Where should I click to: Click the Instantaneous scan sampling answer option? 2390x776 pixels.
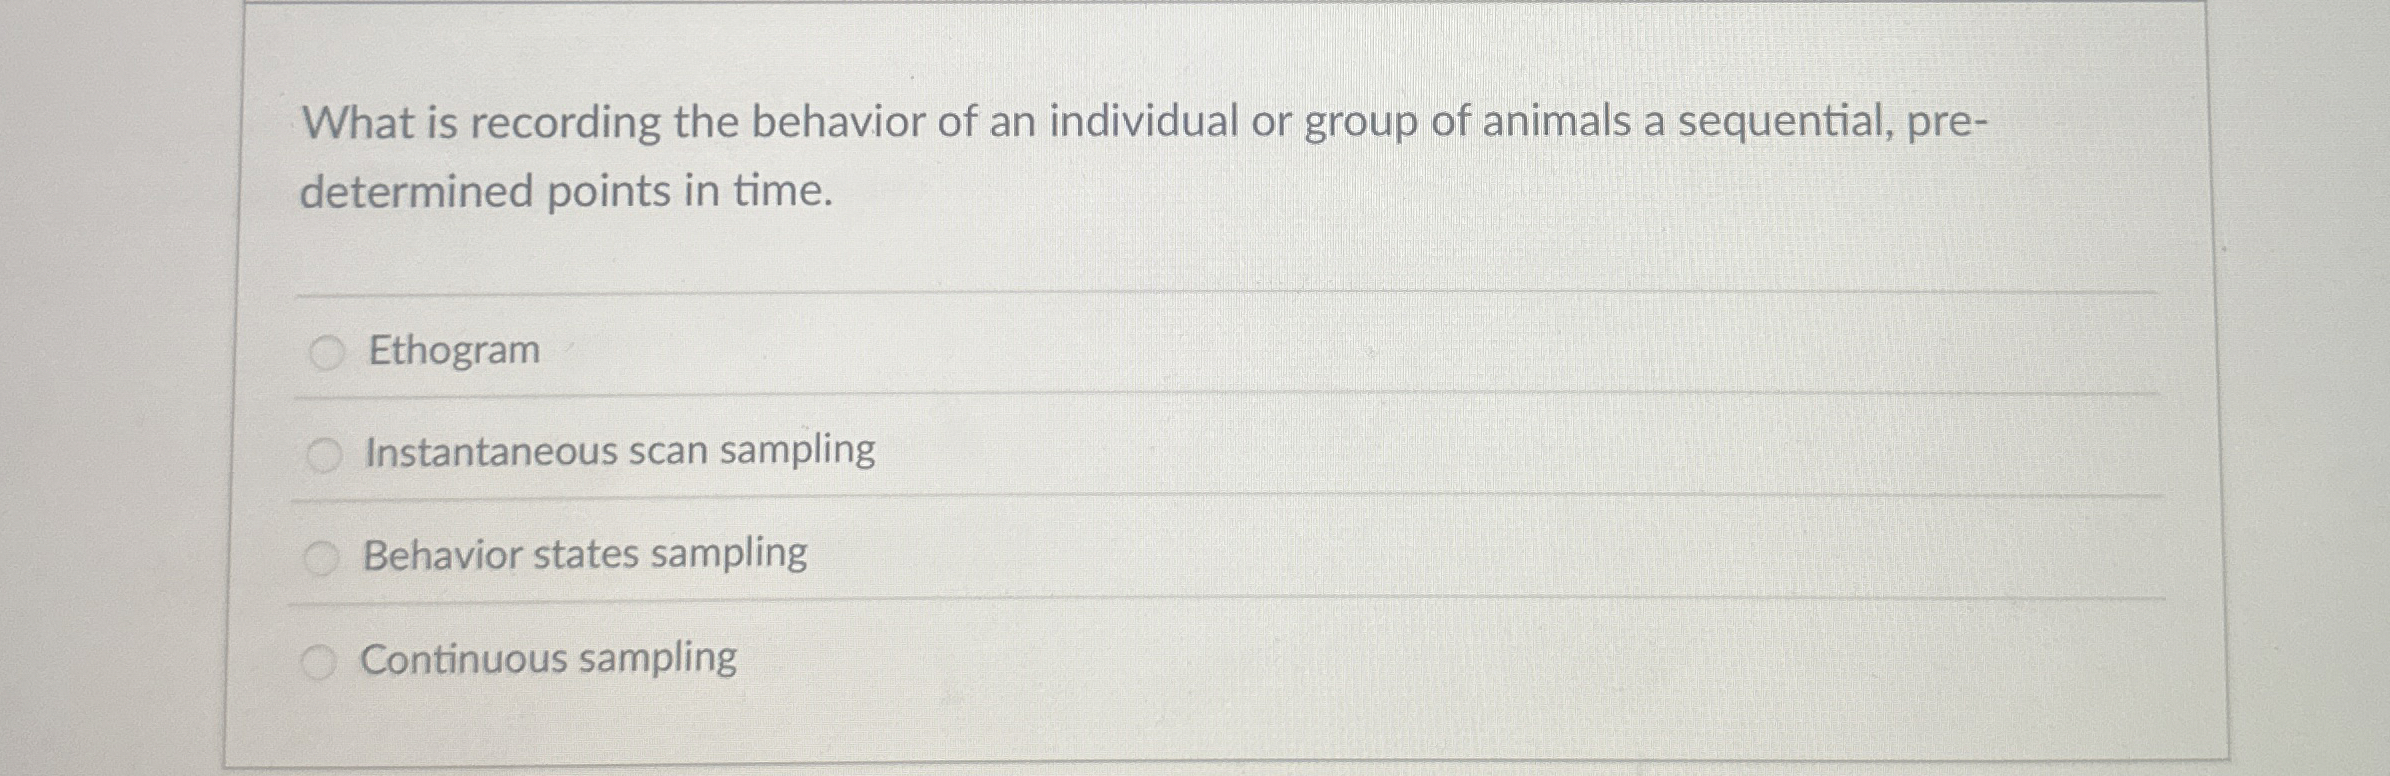[x=620, y=452]
